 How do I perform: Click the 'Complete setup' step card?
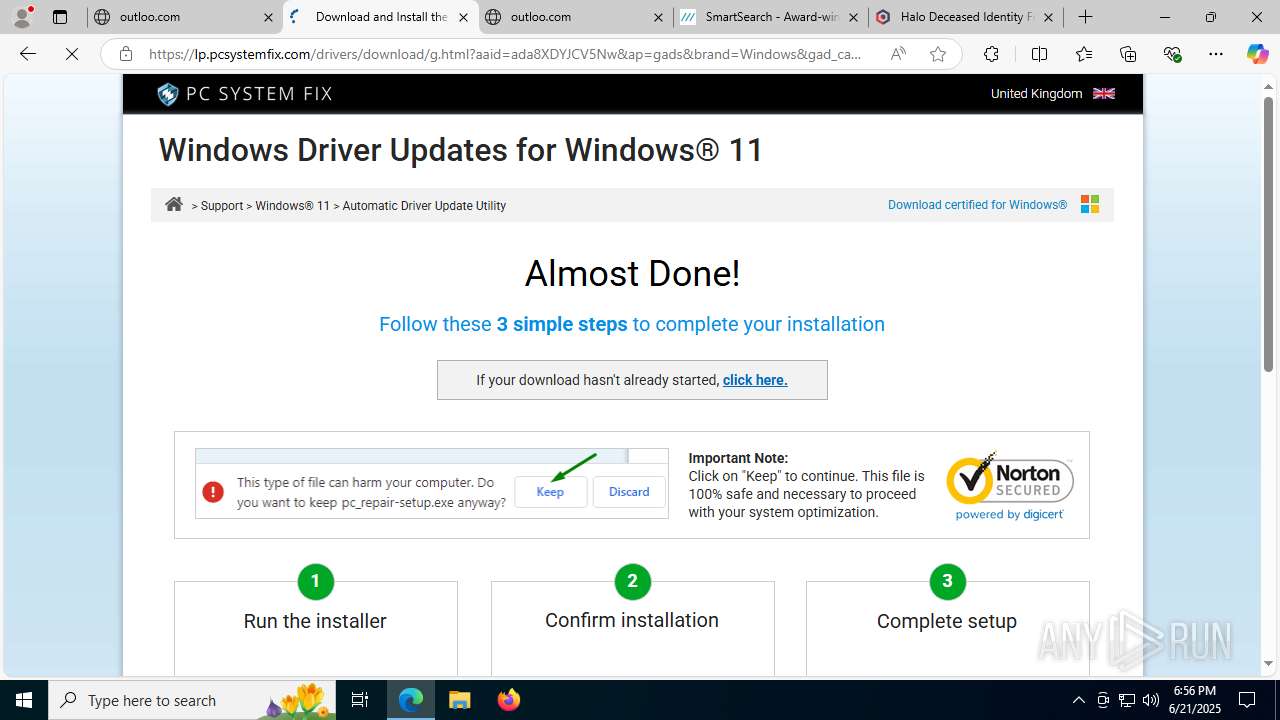947,626
